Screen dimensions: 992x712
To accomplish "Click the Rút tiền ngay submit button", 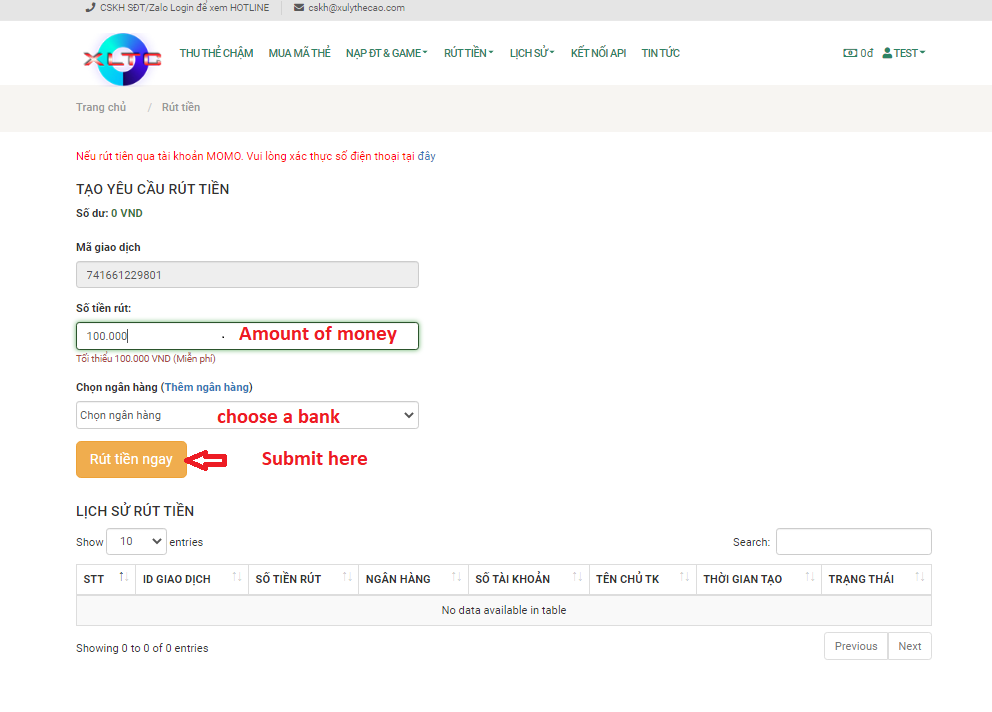I will tap(132, 459).
